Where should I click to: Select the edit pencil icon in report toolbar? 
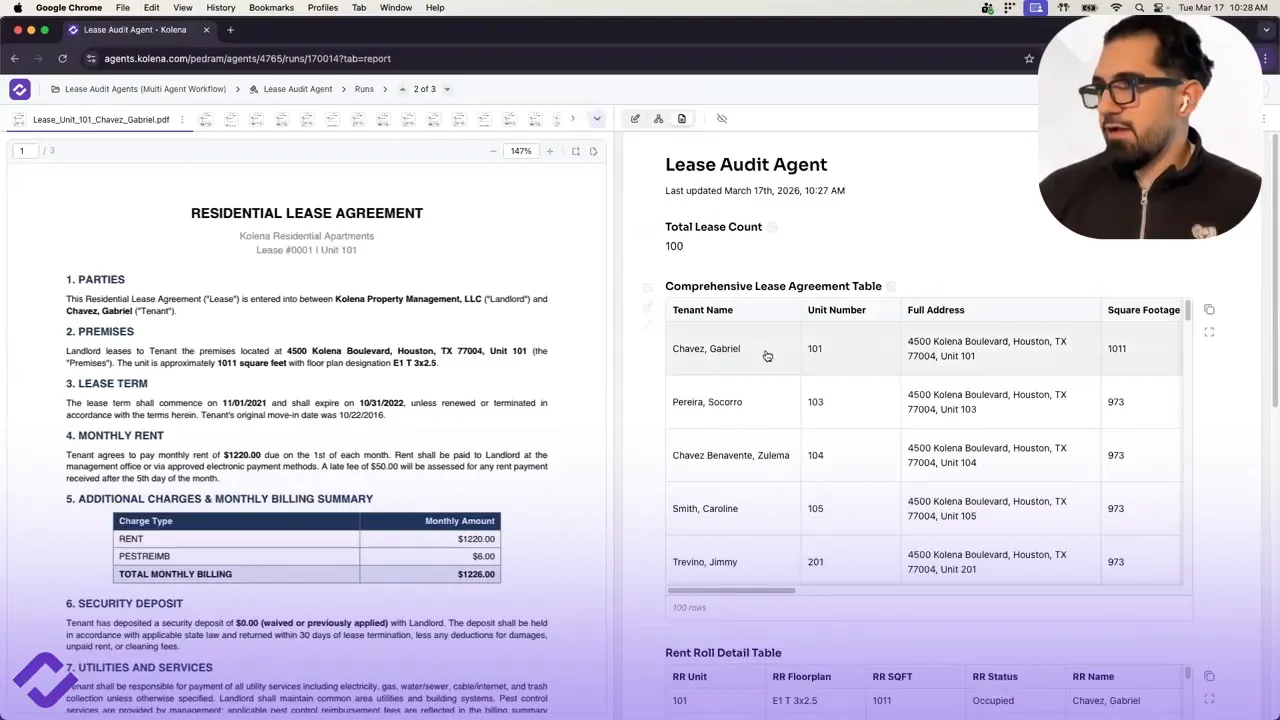tap(635, 119)
